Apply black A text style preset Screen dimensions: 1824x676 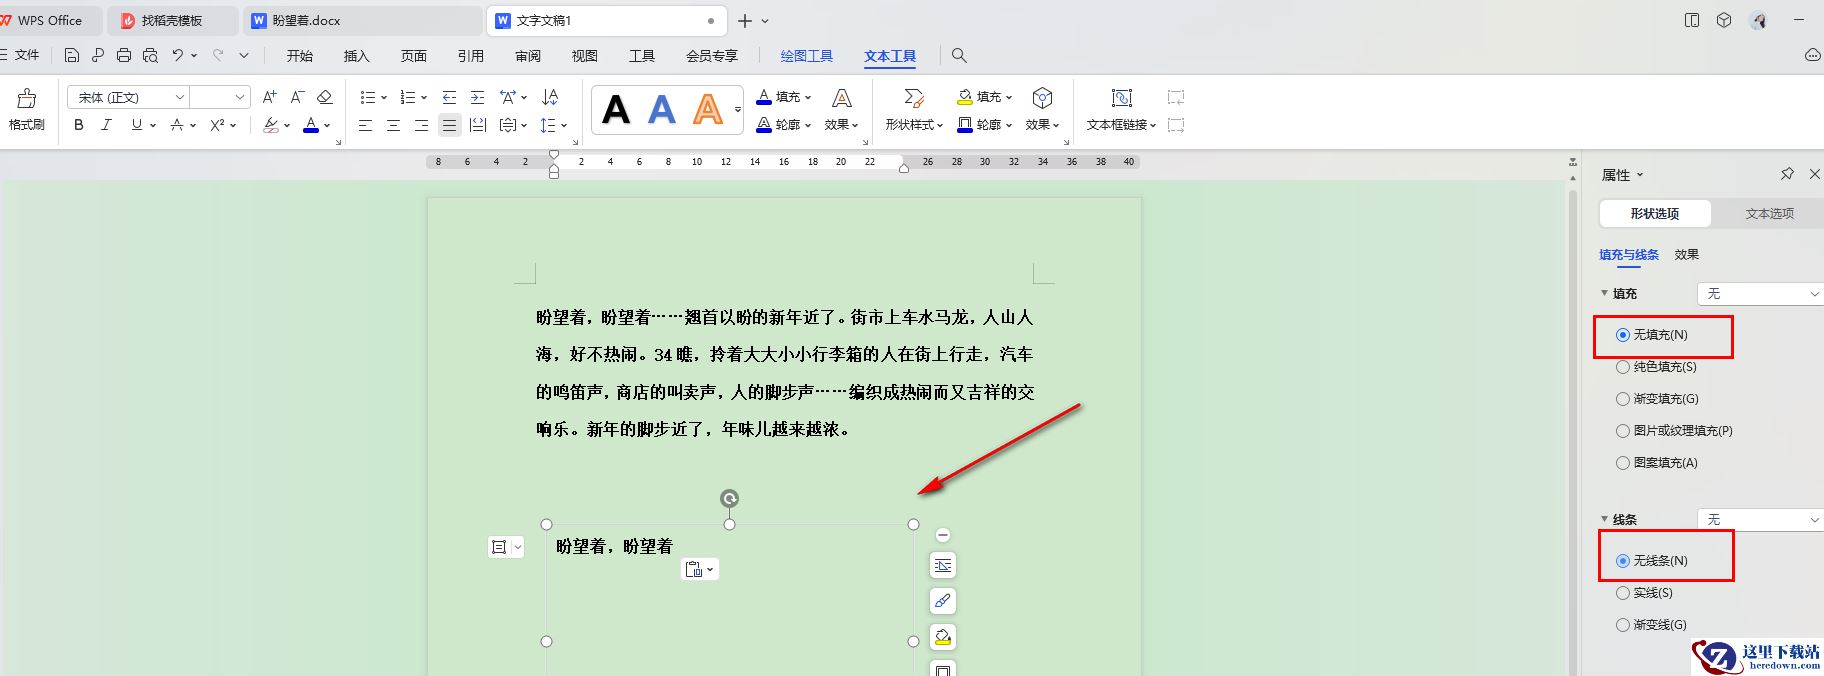tap(616, 109)
